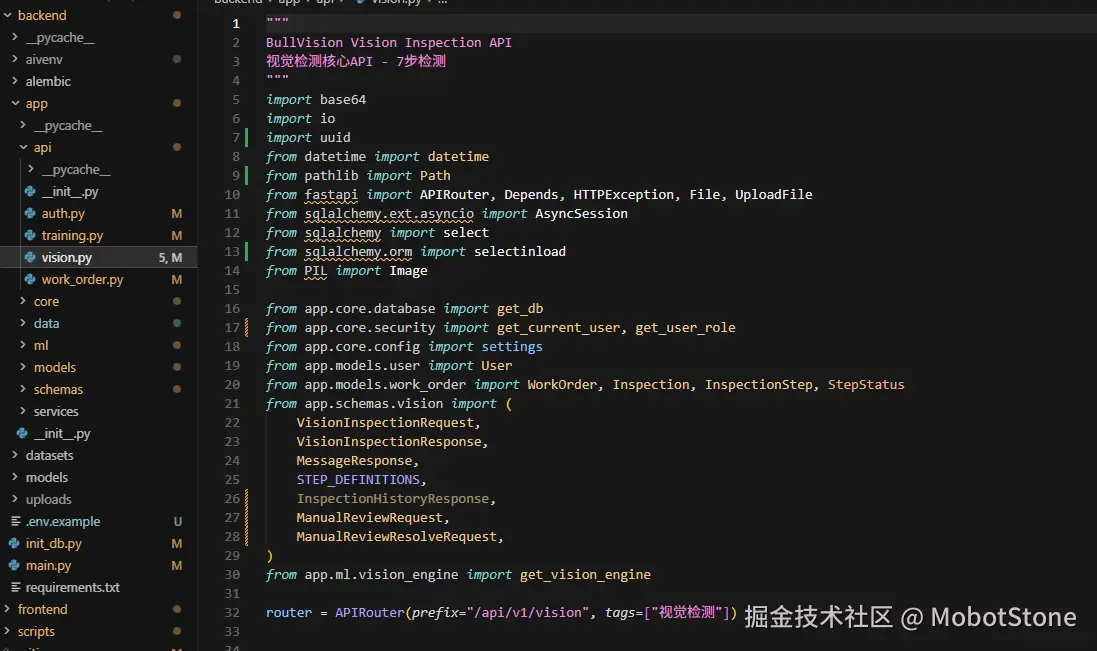
Task: Click the '5, M' badge on vision.py
Action: click(170, 257)
